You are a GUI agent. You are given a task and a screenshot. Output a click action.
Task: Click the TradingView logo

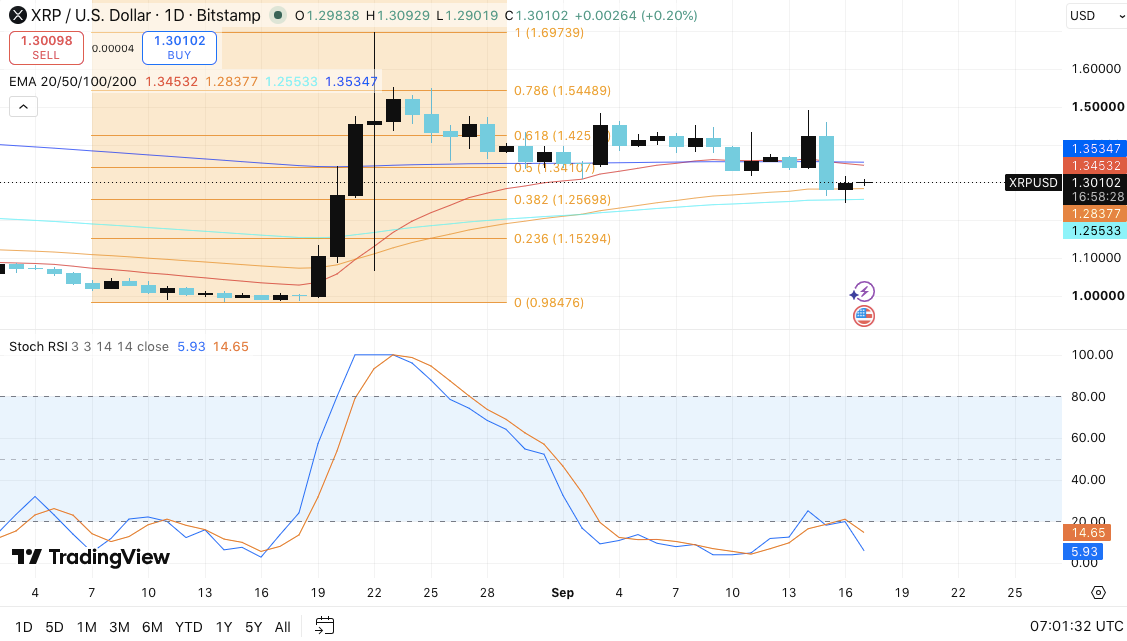coord(91,557)
